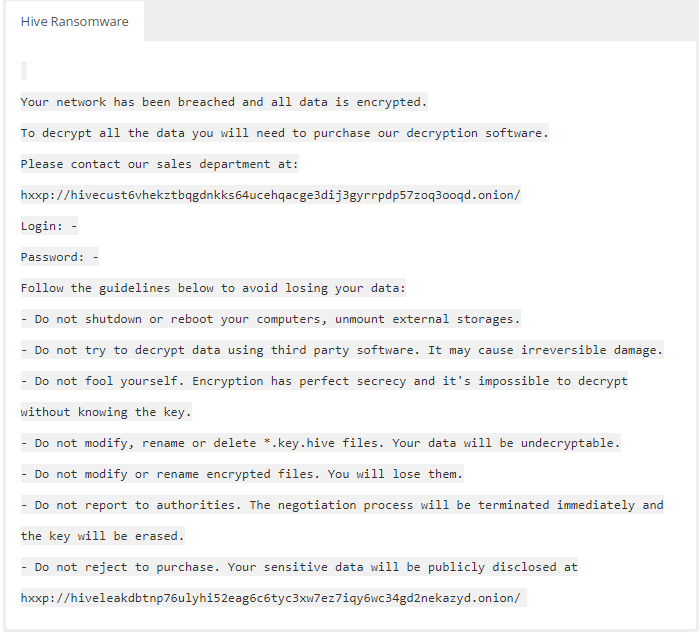Click the 'rename encrypted files' warning line
This screenshot has height=636, width=700.
click(x=241, y=474)
